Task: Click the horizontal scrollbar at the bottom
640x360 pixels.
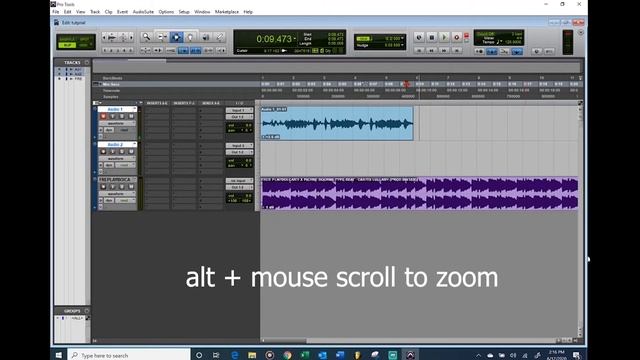Action: click(408, 340)
